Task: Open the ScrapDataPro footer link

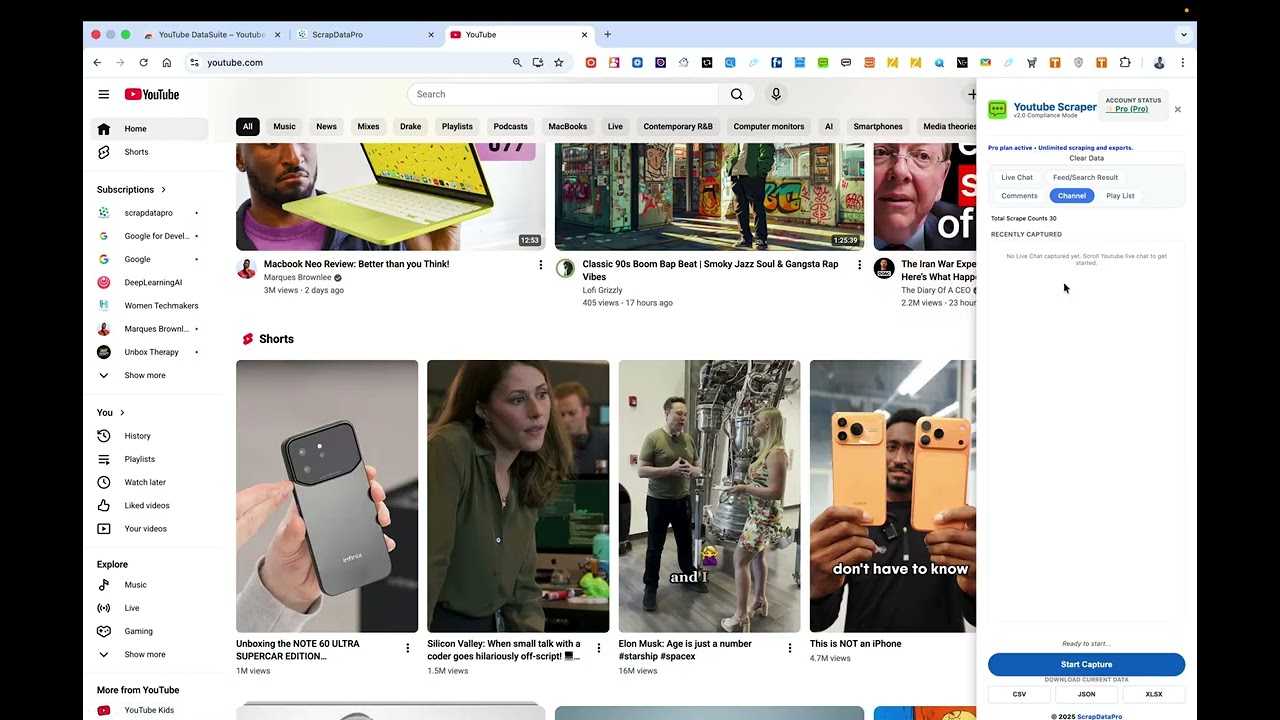Action: click(x=1099, y=717)
